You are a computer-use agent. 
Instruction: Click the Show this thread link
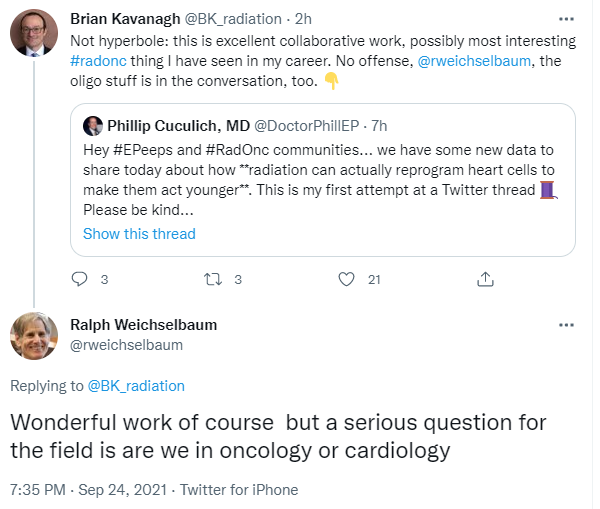click(139, 234)
